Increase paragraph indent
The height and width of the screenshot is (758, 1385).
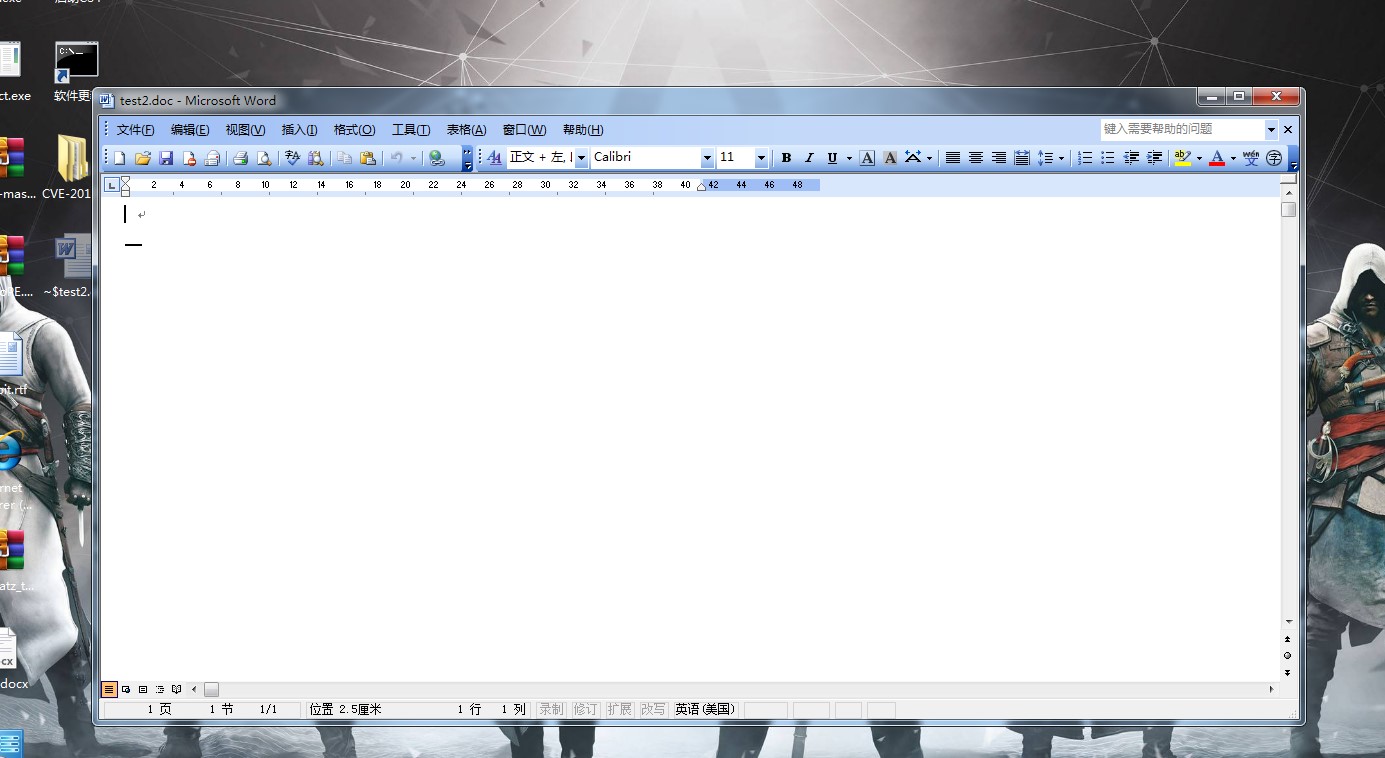(x=1154, y=158)
